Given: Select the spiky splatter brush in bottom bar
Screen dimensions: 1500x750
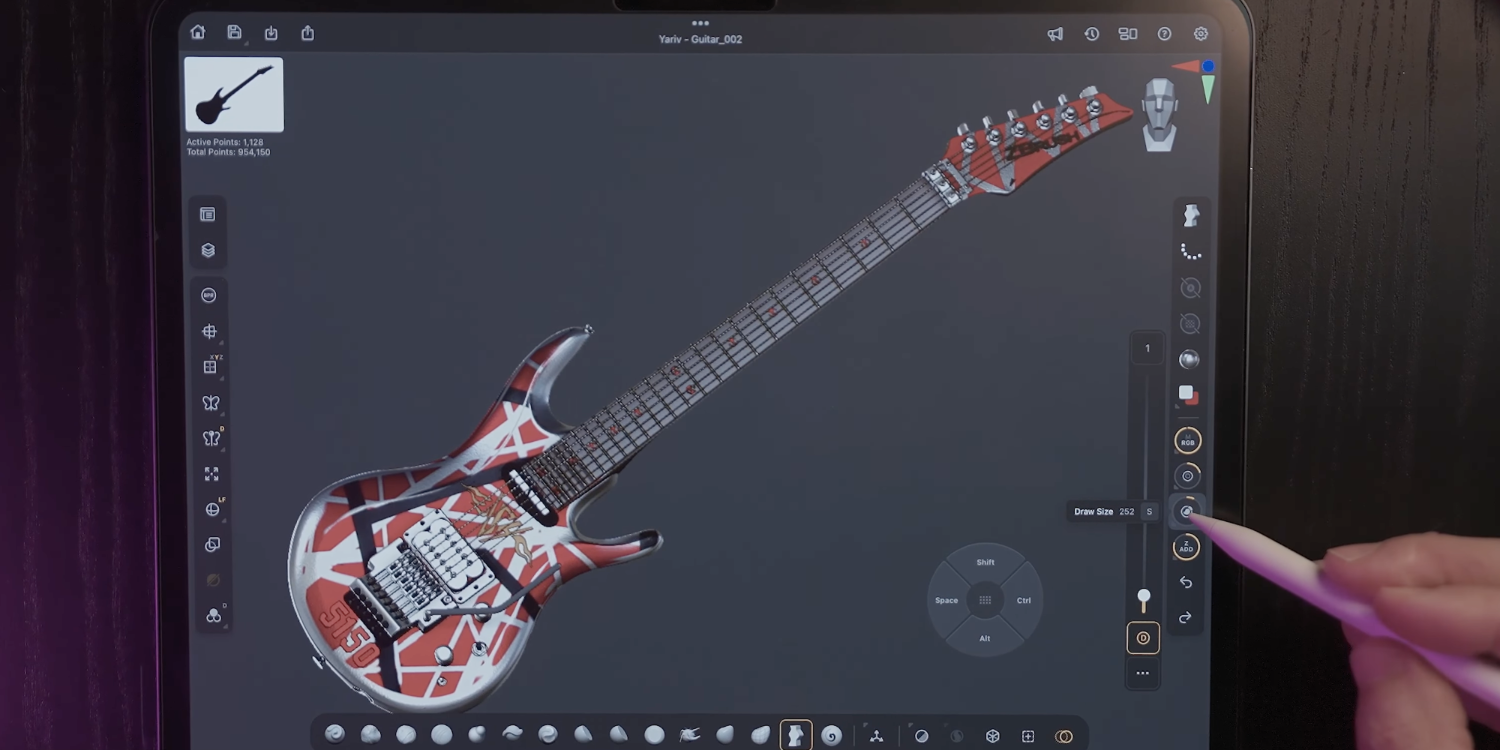Looking at the screenshot, I should click(x=689, y=735).
